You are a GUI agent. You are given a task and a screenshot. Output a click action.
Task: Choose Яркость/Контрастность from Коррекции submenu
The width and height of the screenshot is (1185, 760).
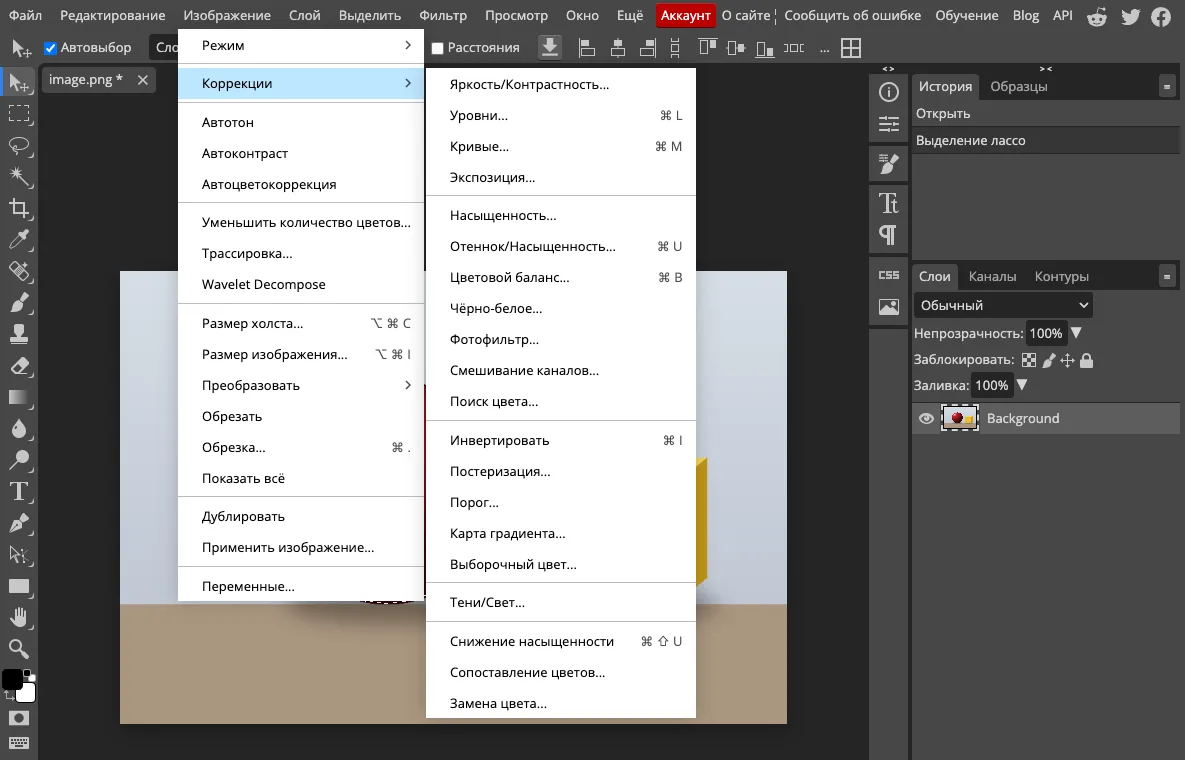(x=561, y=85)
